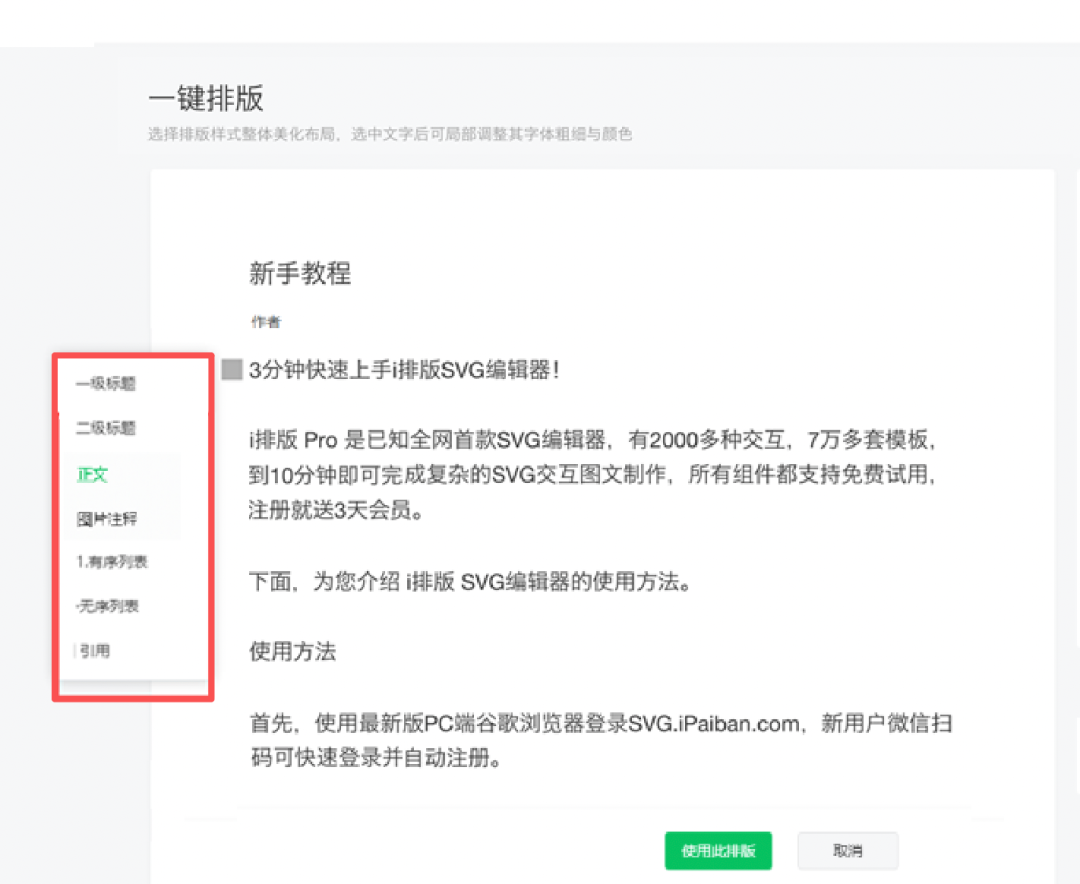The image size is (1080, 884).
Task: Click the 使用此排版 green button
Action: click(718, 850)
